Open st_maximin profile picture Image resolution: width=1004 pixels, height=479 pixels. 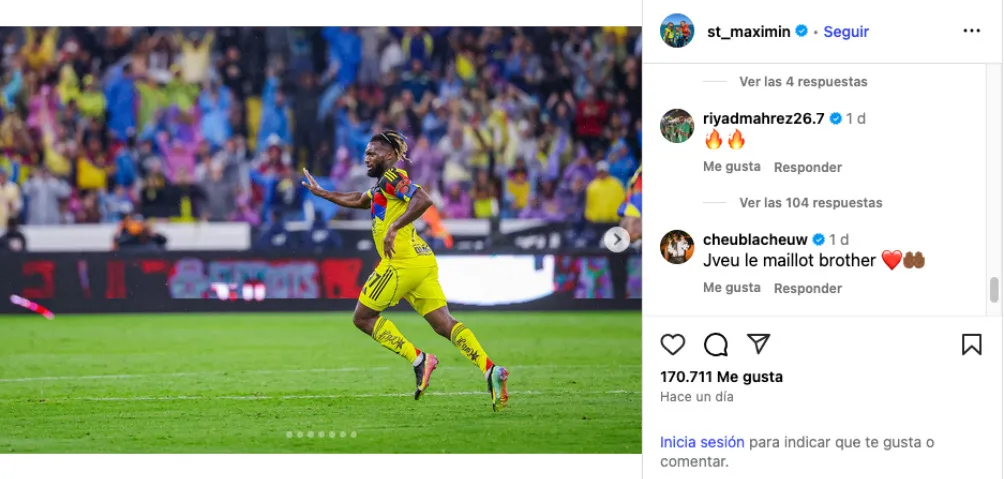click(677, 31)
